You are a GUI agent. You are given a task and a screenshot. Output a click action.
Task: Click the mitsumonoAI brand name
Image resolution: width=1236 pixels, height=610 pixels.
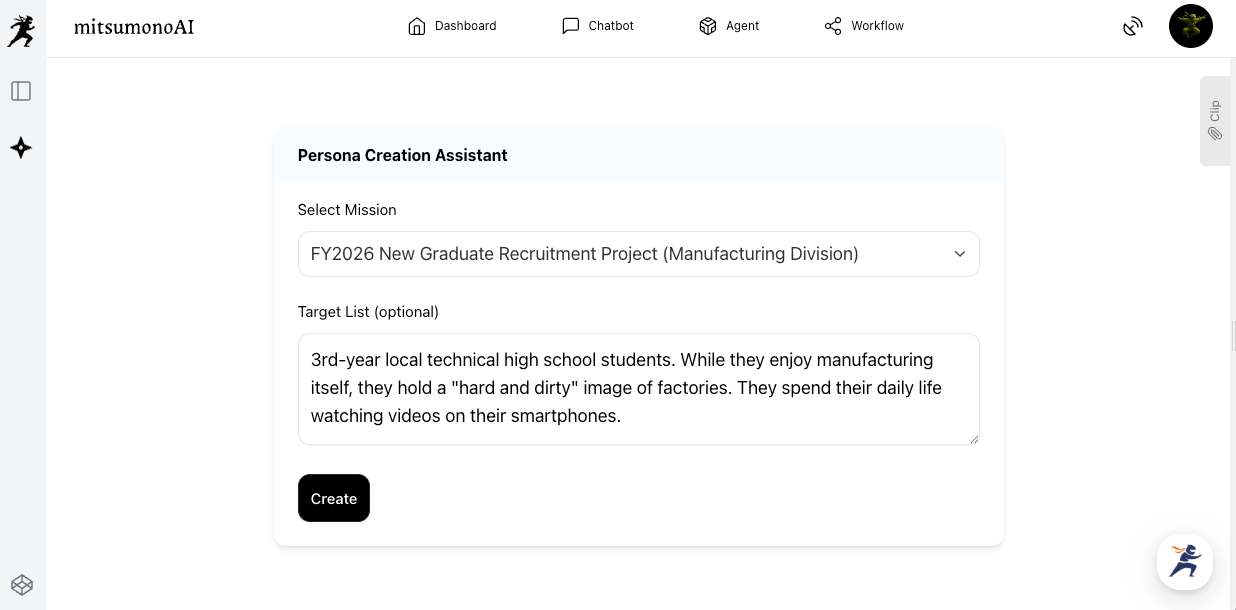(x=134, y=27)
